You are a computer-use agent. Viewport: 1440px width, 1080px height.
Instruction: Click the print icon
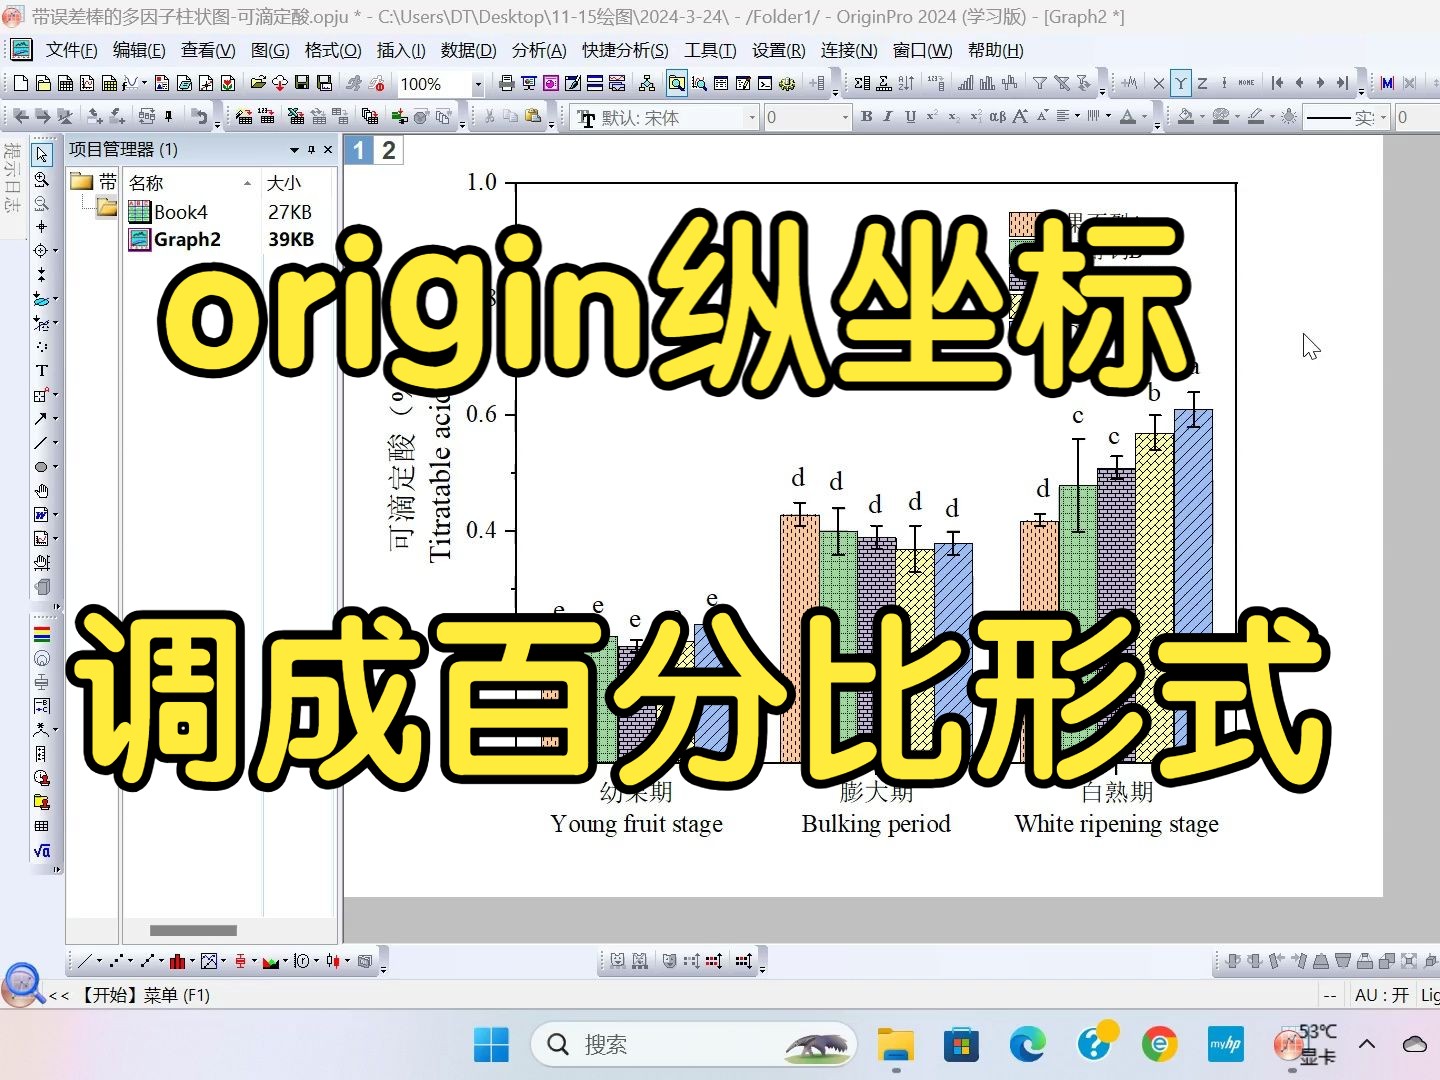coord(507,83)
